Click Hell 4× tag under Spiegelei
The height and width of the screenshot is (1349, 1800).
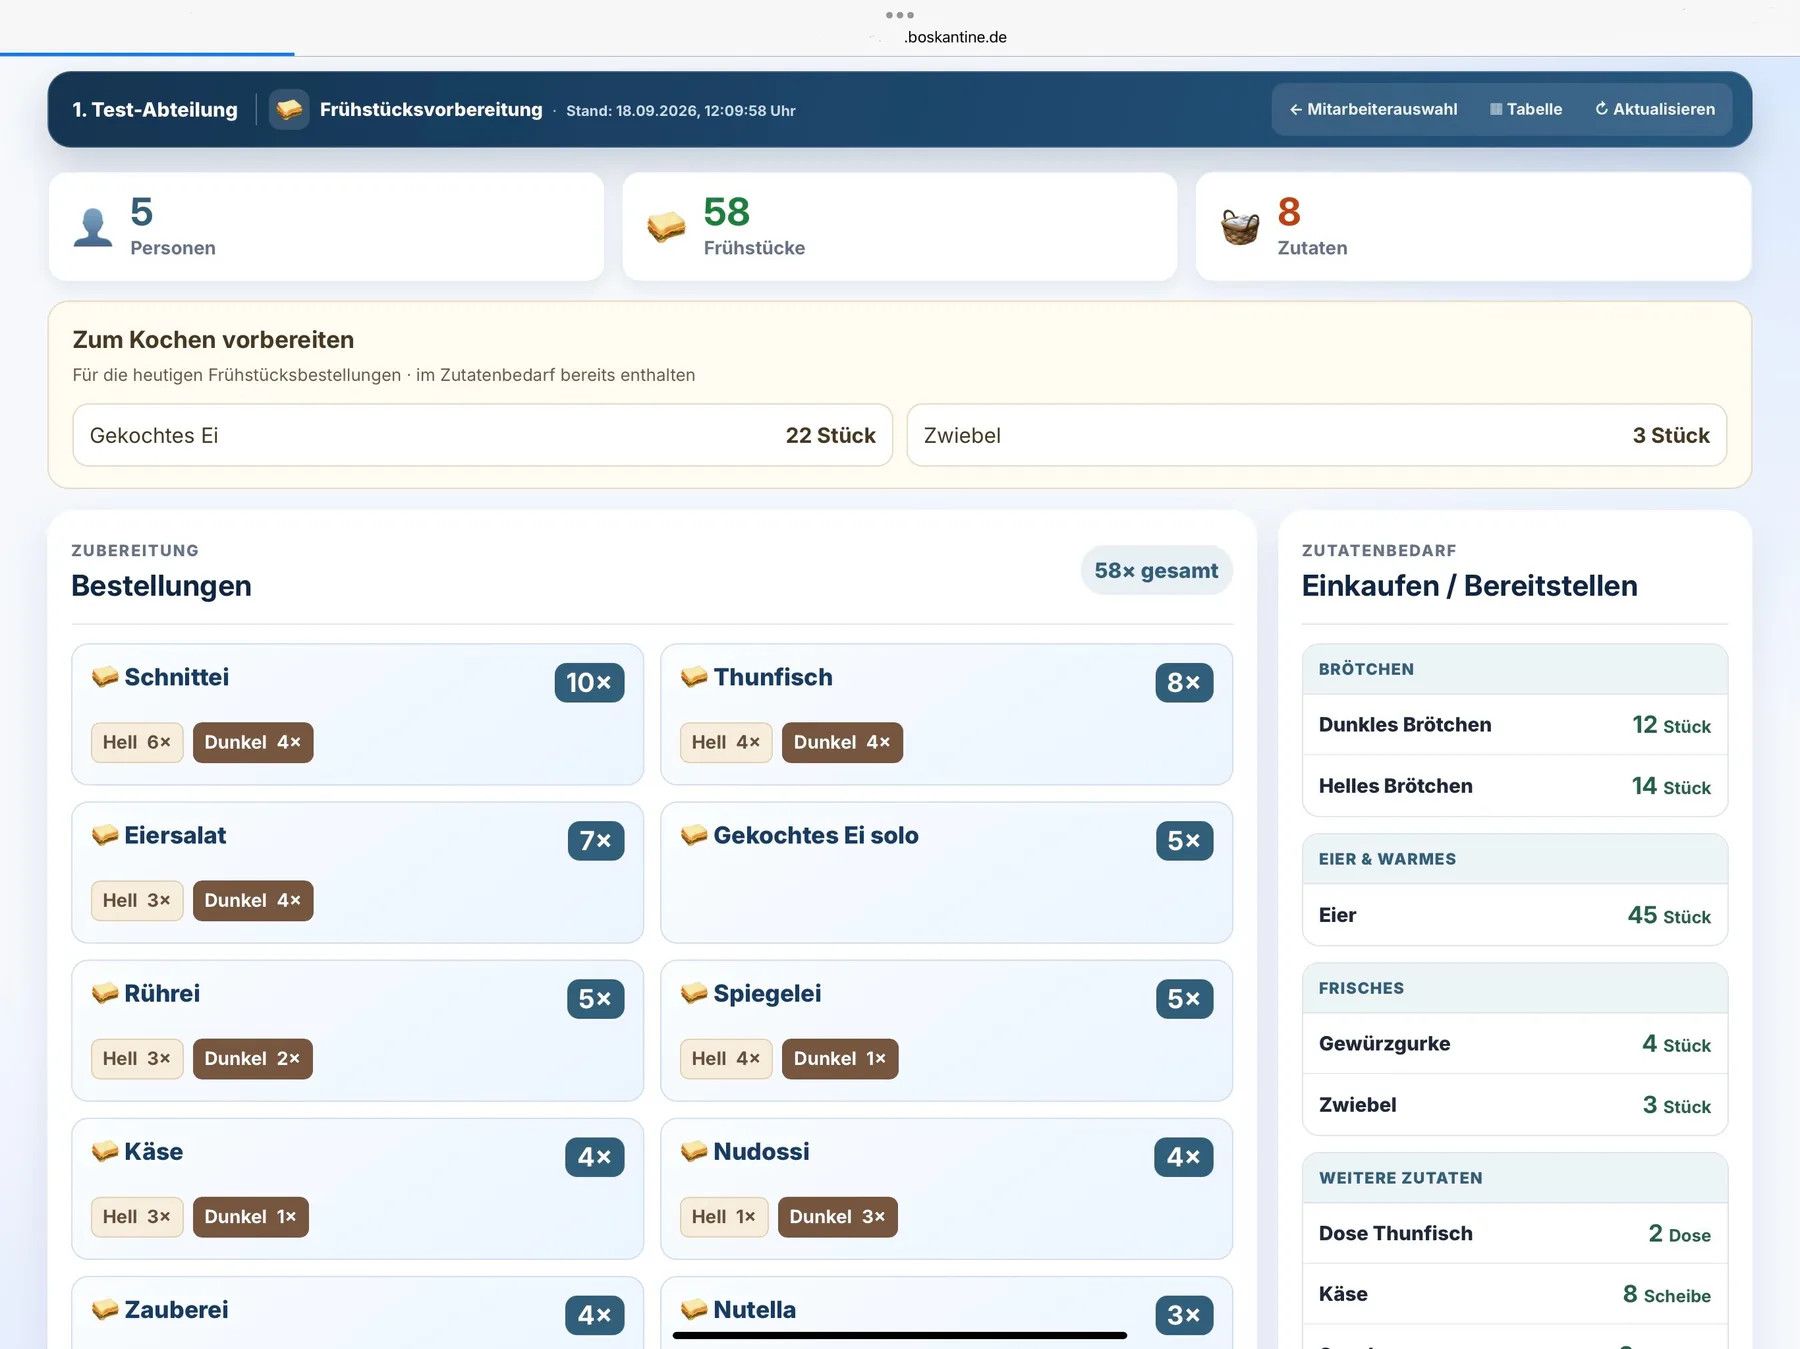(x=726, y=1058)
